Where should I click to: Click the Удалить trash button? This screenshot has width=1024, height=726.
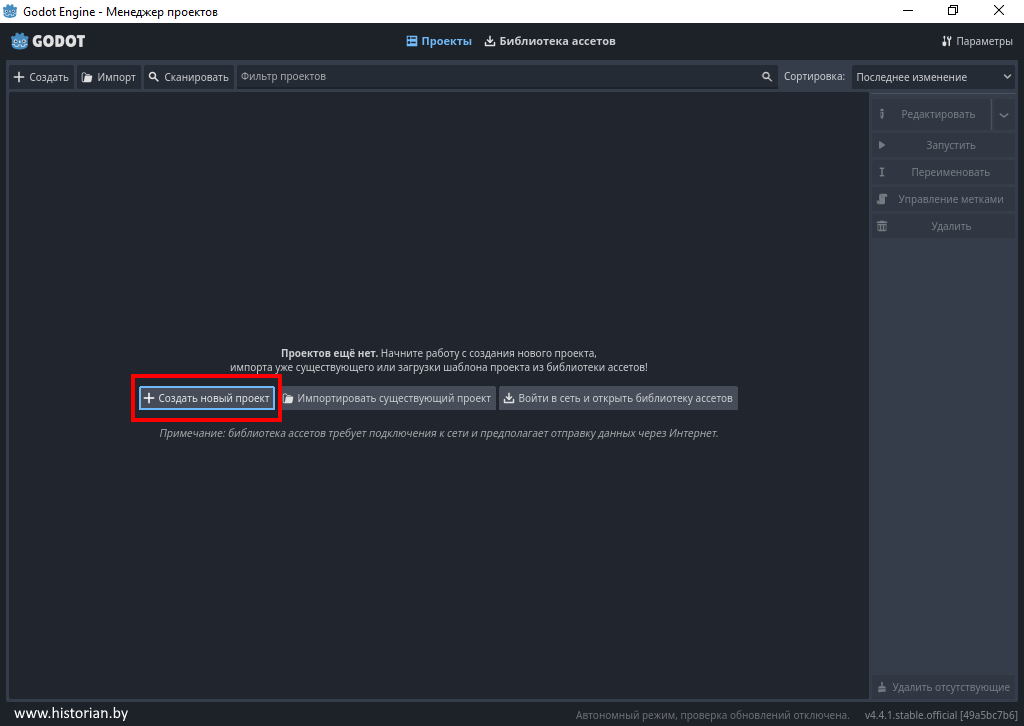(942, 226)
